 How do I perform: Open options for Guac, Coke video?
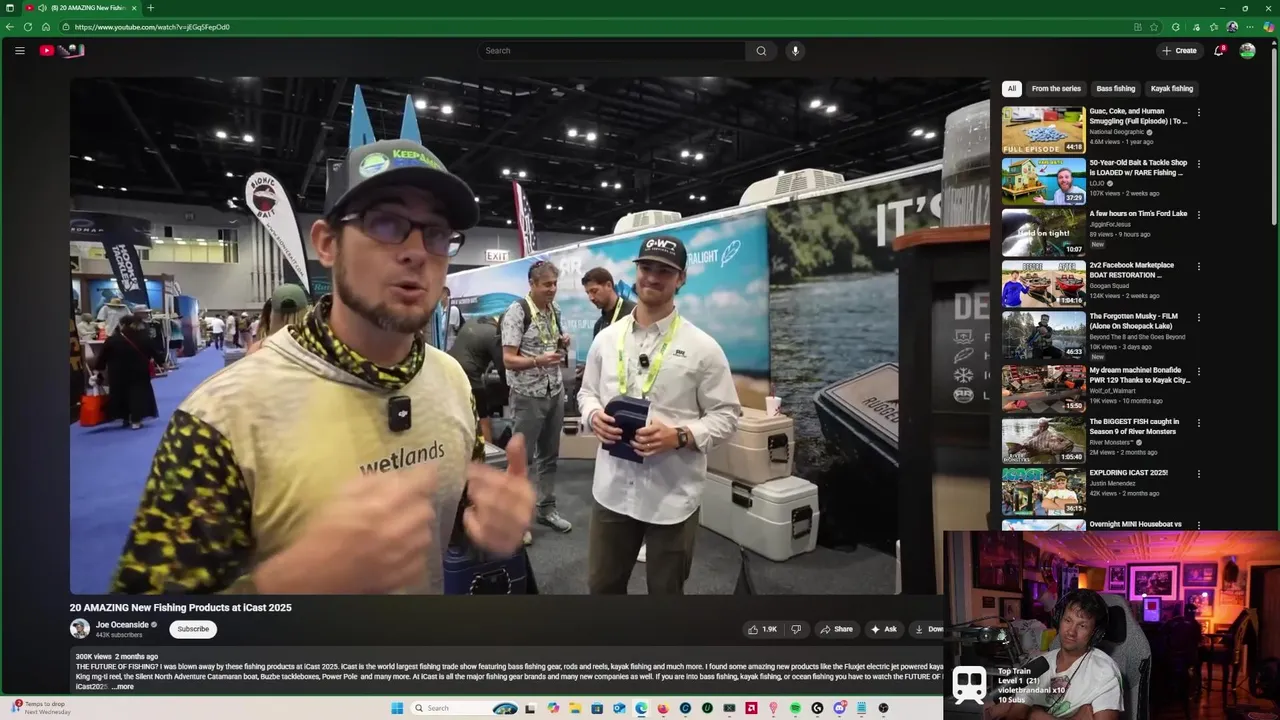(x=1198, y=112)
